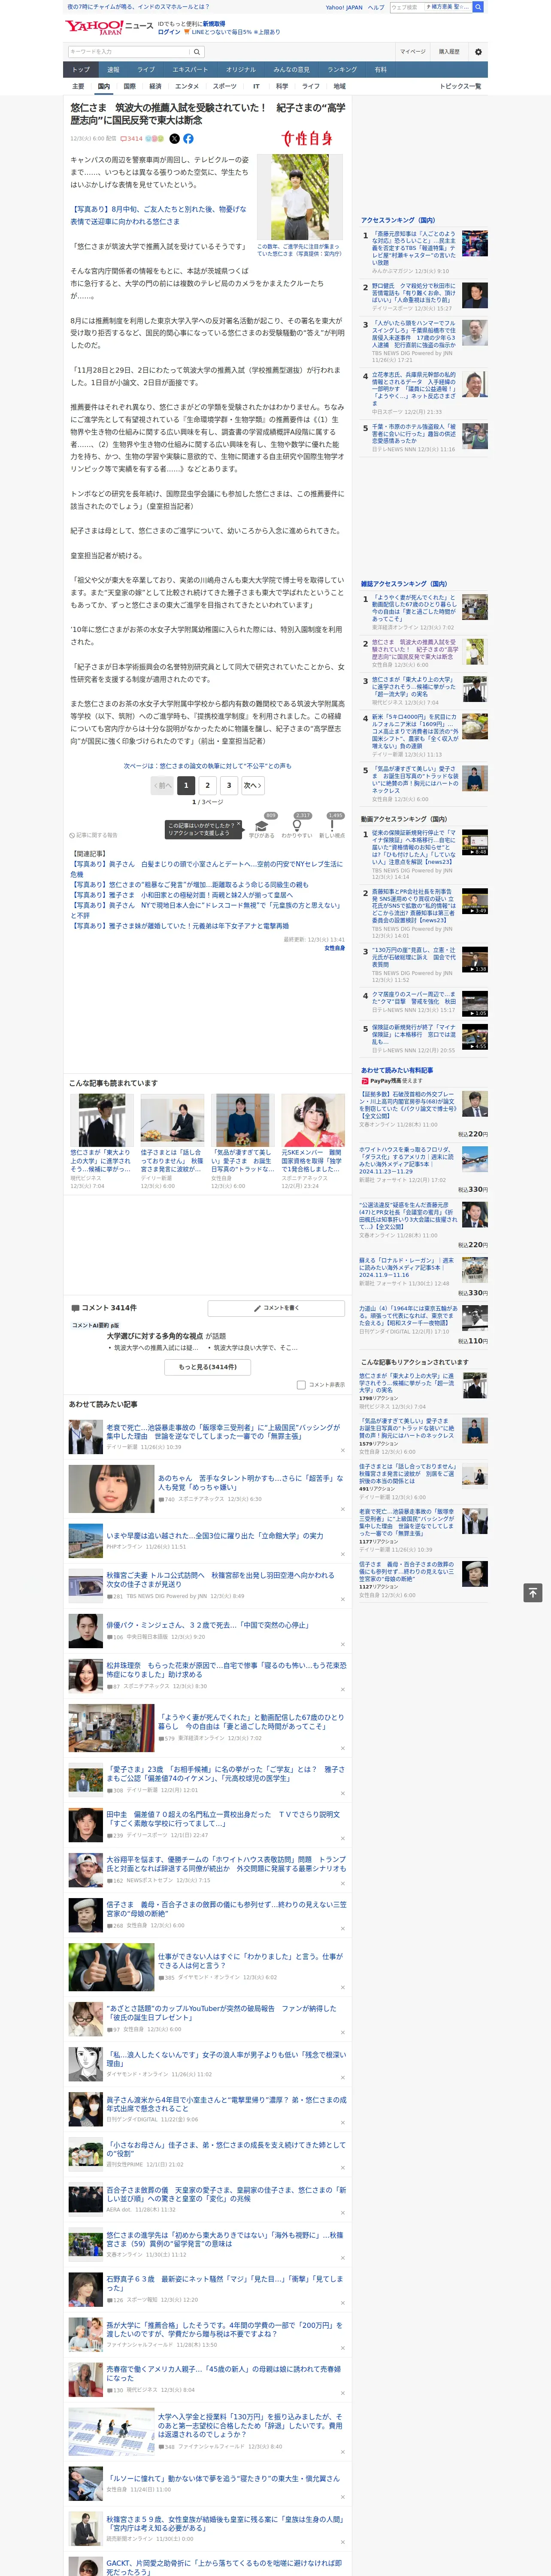The image size is (551, 2576).
Task: Click the 次へ next page button
Action: coord(253,786)
